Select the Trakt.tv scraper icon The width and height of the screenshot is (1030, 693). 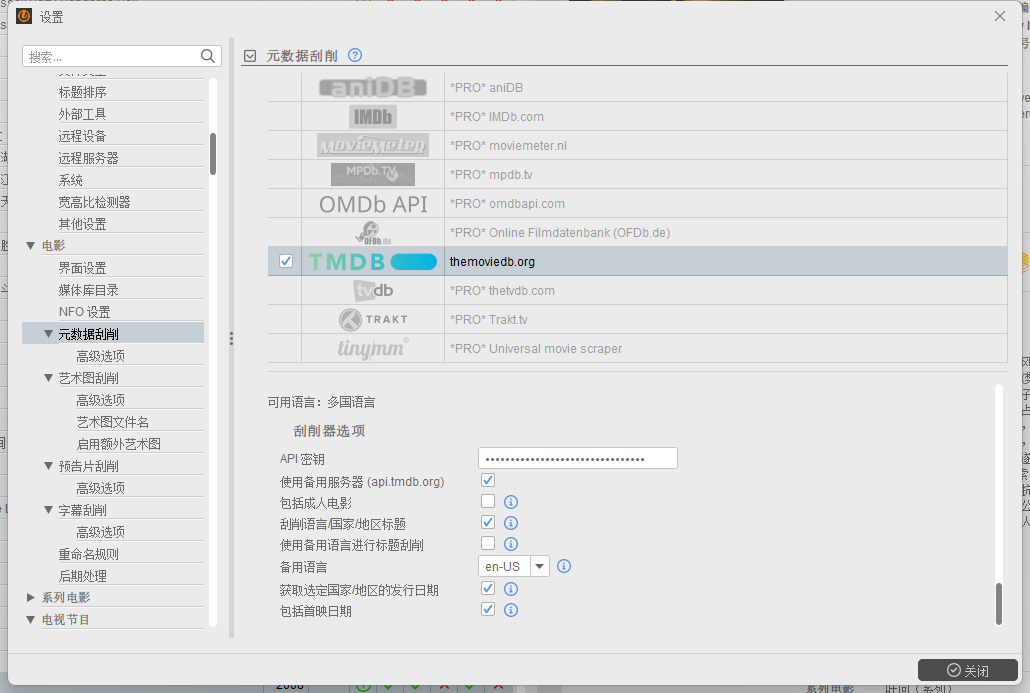coord(371,319)
